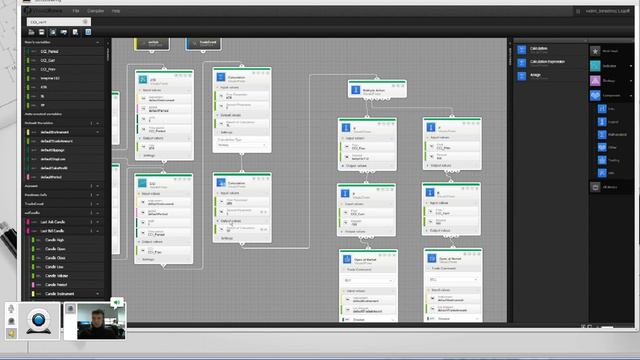The height and width of the screenshot is (360, 640).
Task: Click the Multiple Action block icon
Action: pos(356,90)
